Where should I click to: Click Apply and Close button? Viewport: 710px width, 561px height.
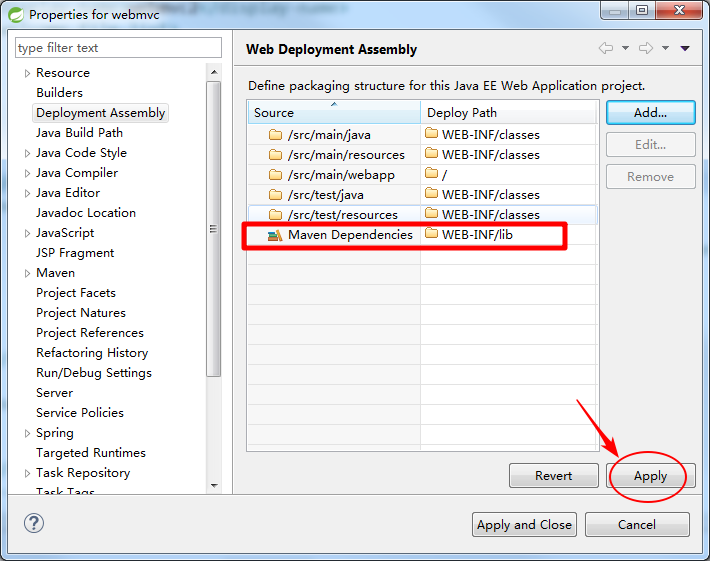(x=524, y=525)
